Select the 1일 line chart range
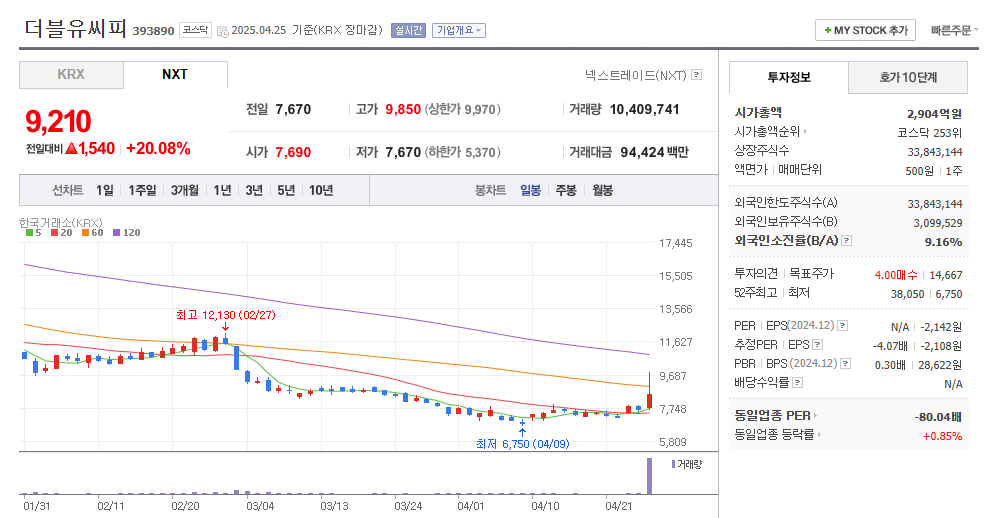This screenshot has height=518, width=991. point(105,190)
